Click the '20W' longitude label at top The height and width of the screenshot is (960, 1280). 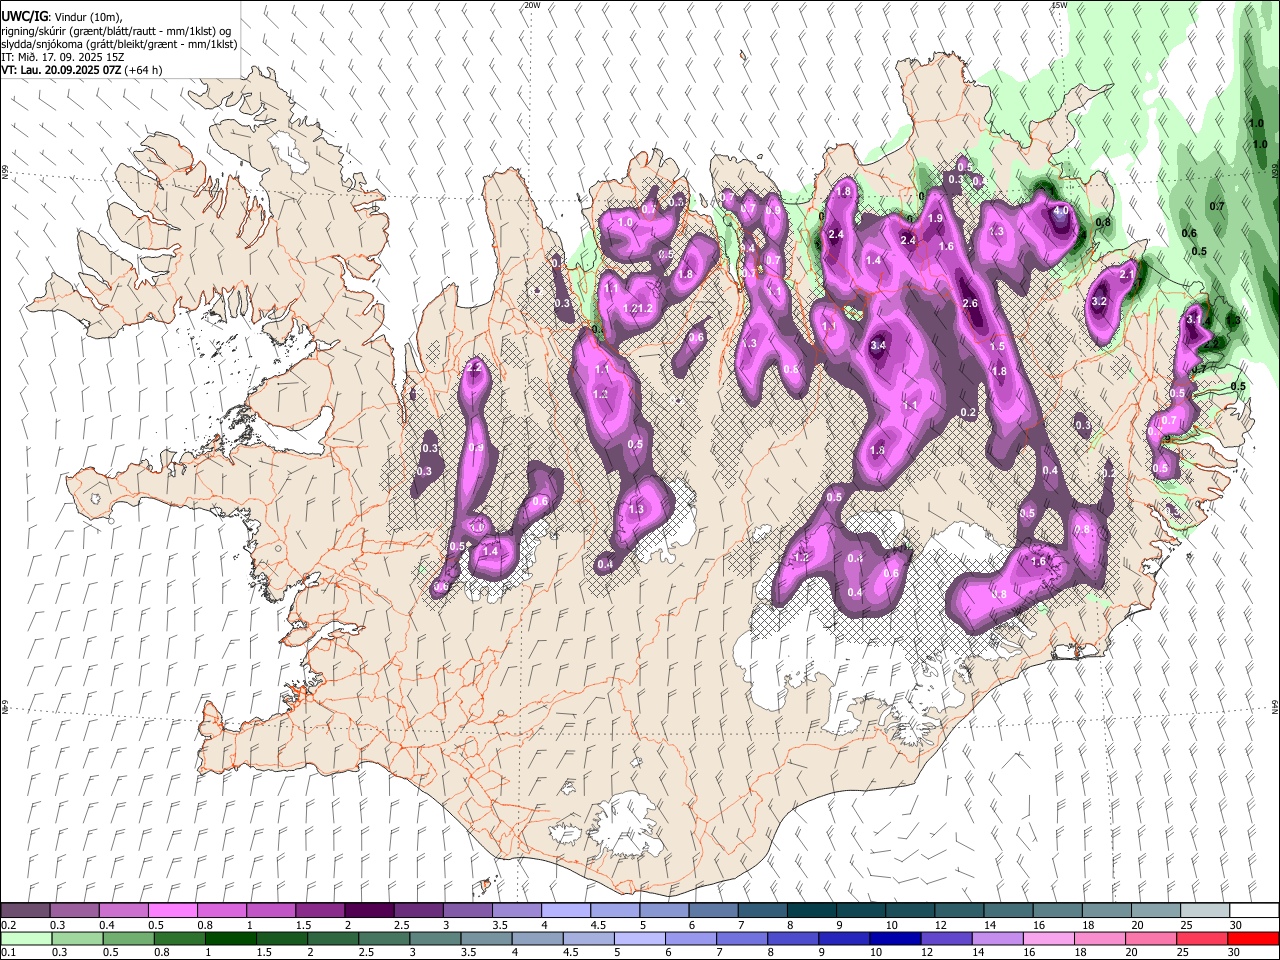(532, 5)
